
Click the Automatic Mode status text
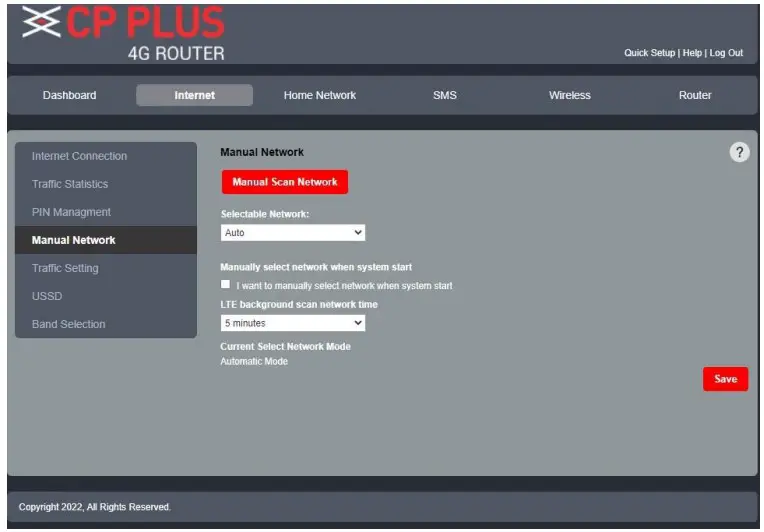point(254,361)
